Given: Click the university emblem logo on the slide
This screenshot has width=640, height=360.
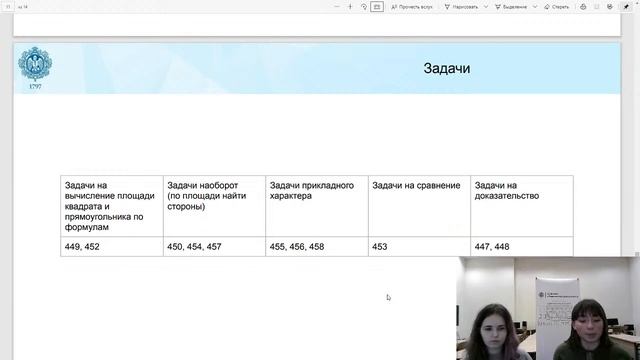Looking at the screenshot, I should (x=35, y=68).
